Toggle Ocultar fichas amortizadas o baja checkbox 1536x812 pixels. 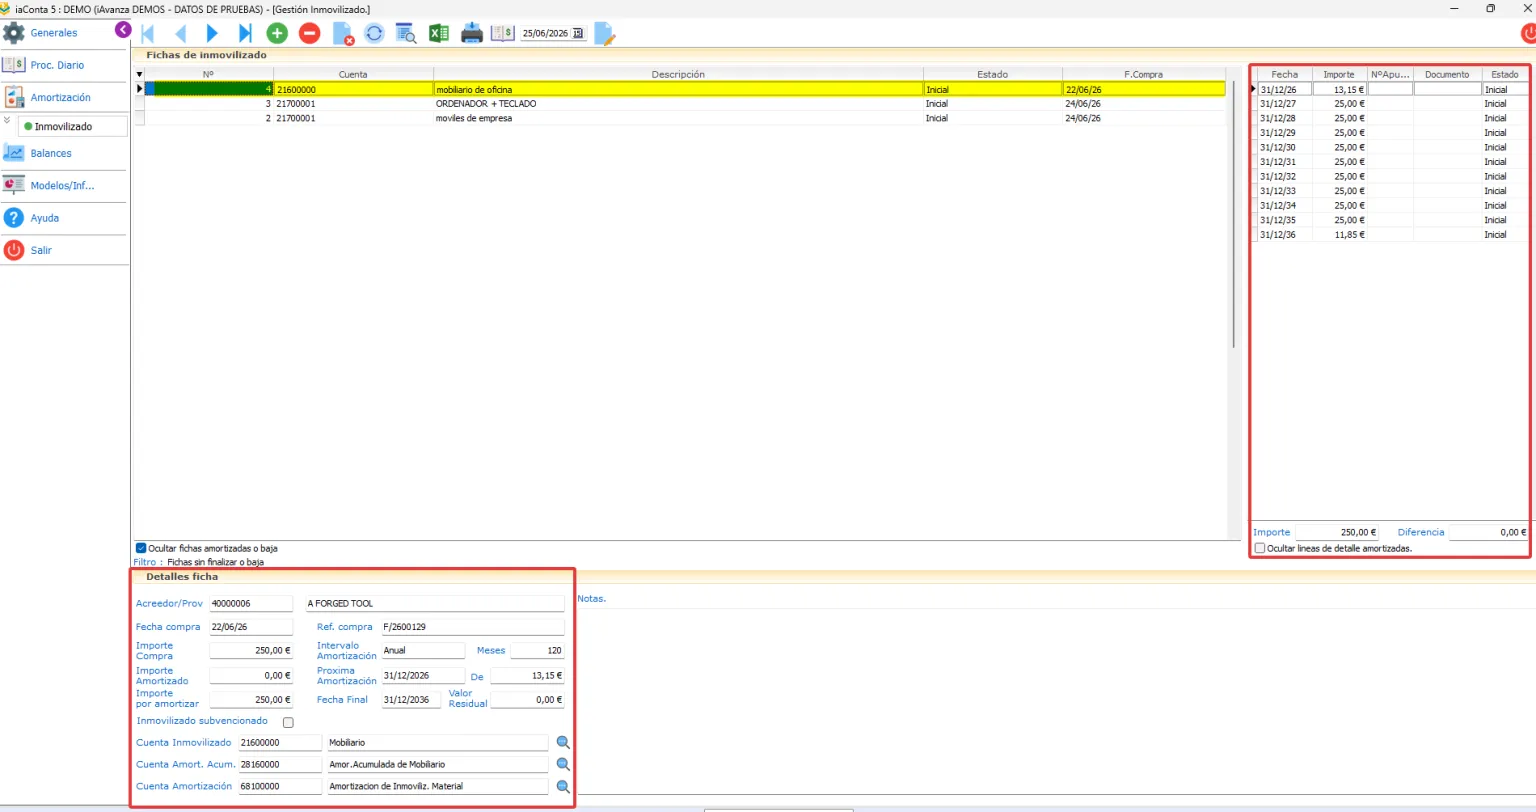coord(141,548)
